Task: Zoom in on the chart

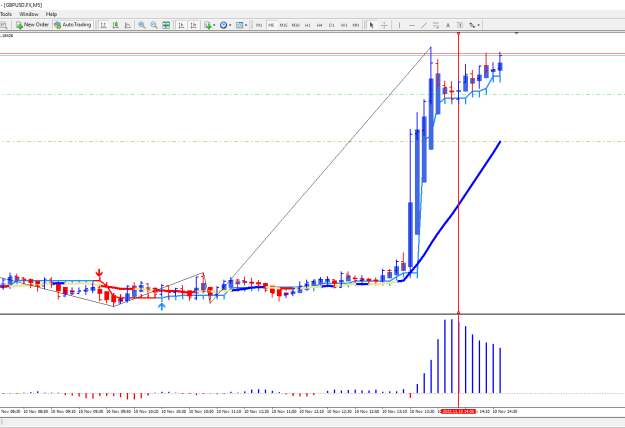Action: (142, 25)
